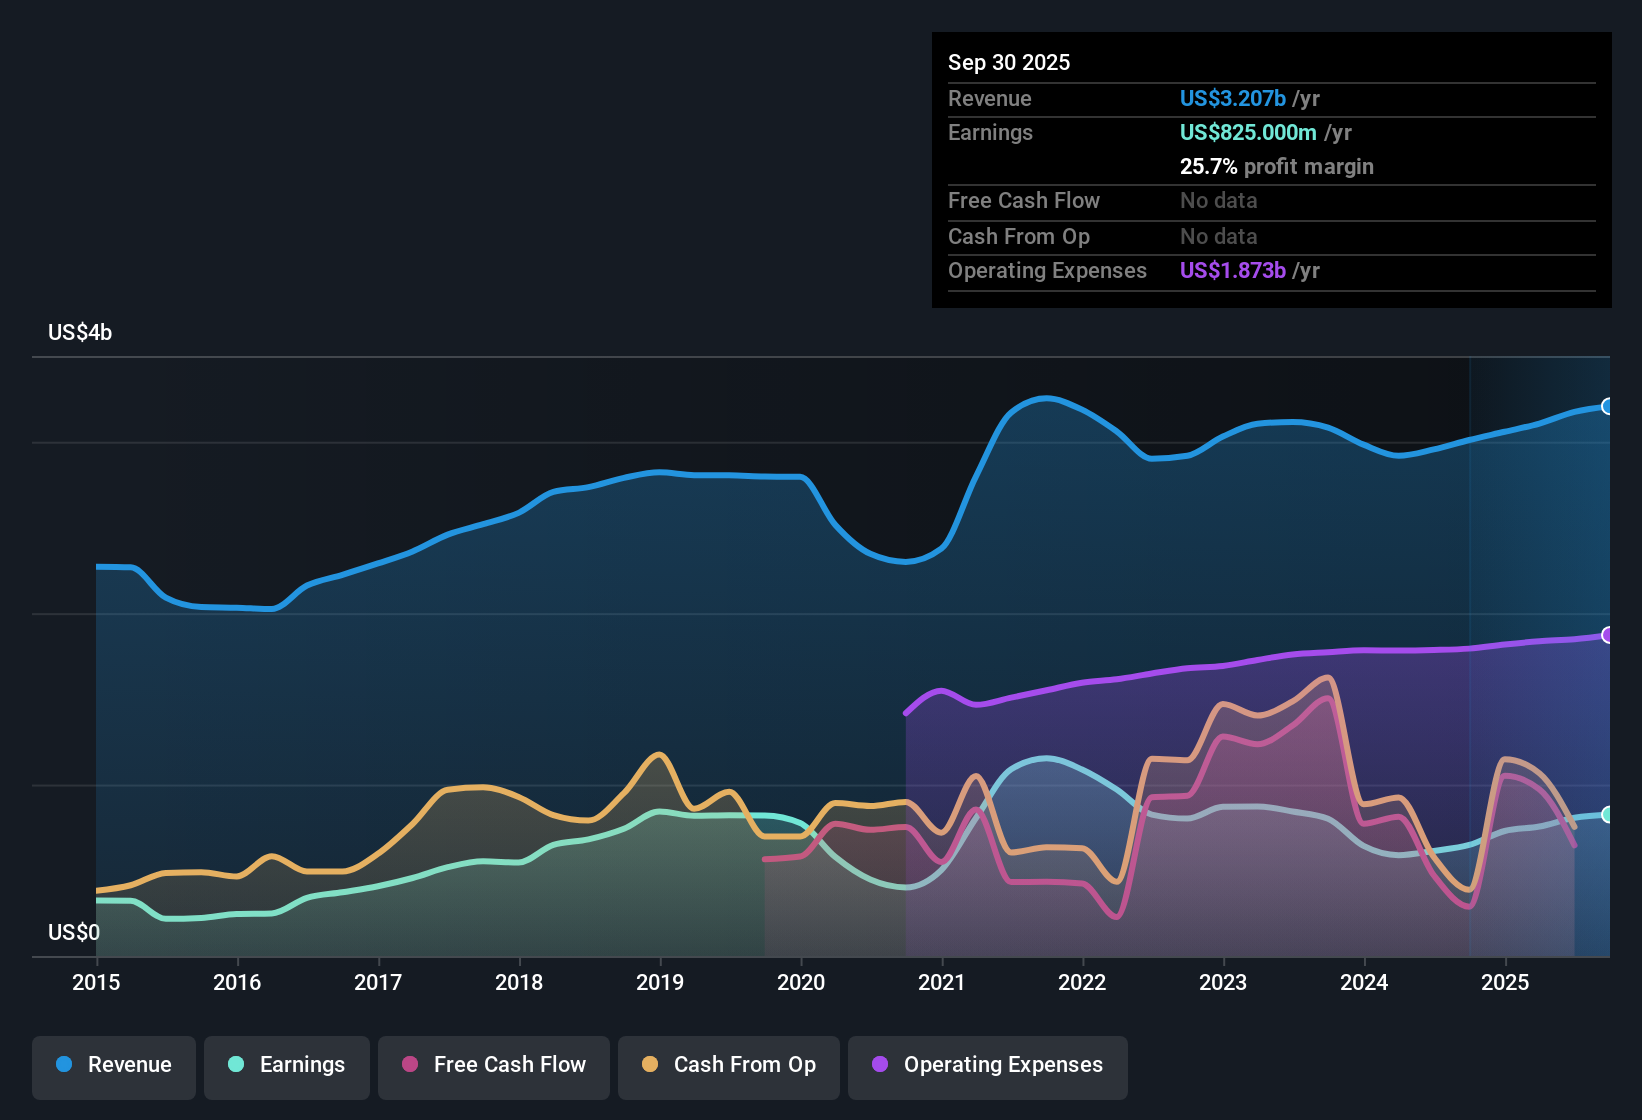The width and height of the screenshot is (1642, 1120).
Task: Click the Operating Expenses row label in tooltip
Action: pyautogui.click(x=1047, y=270)
